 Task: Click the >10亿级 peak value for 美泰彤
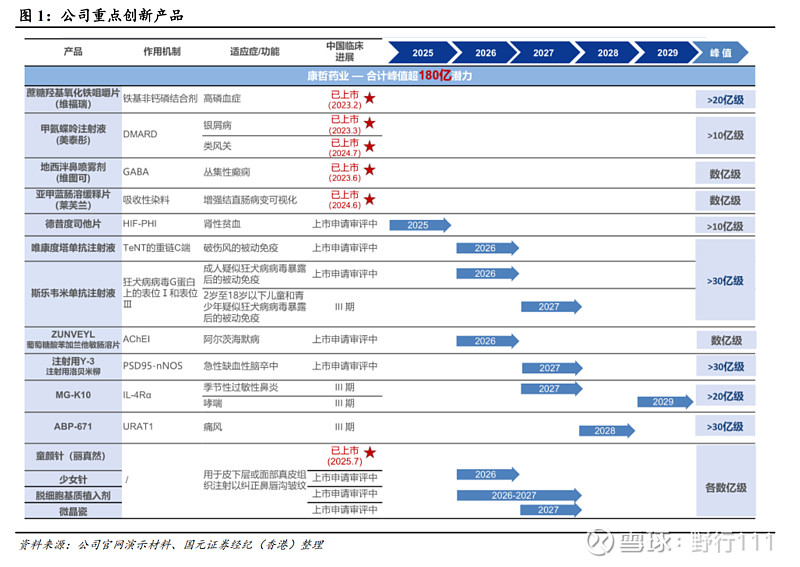725,136
